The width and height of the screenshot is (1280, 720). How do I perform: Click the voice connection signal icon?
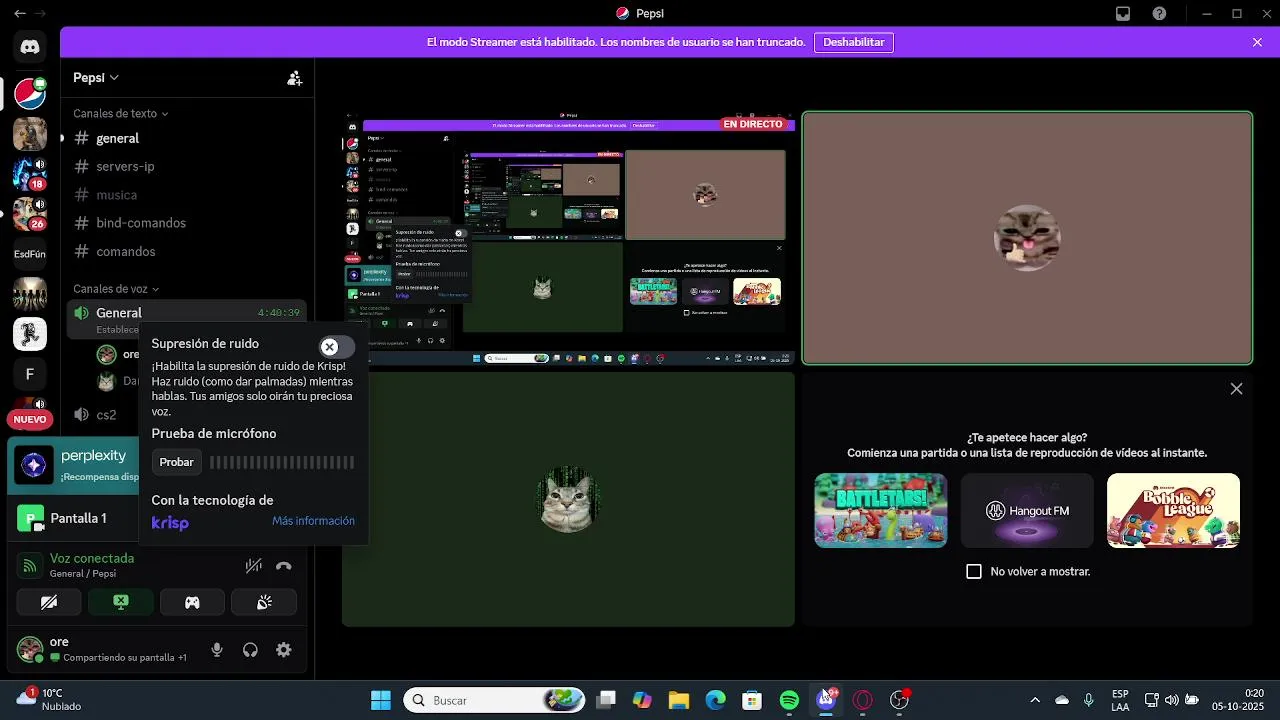click(x=30, y=566)
